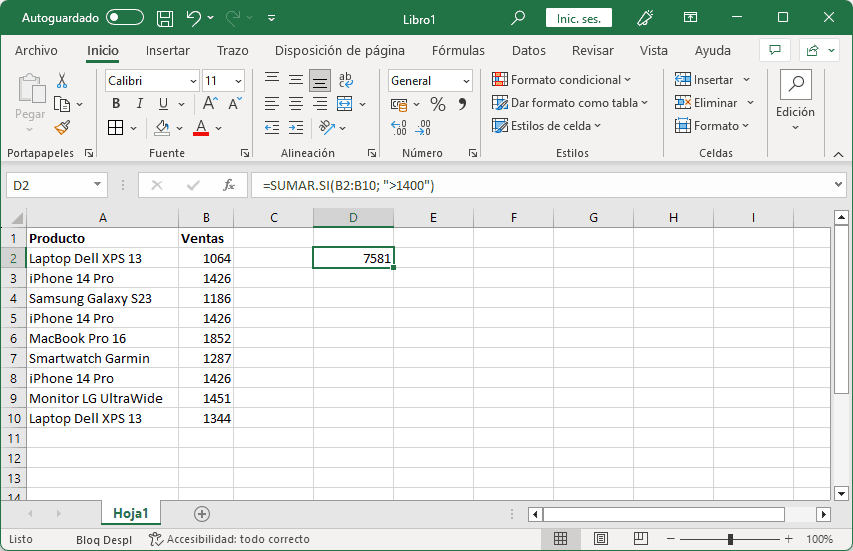This screenshot has width=853, height=551.
Task: Toggle Underline formatting
Action: click(163, 103)
